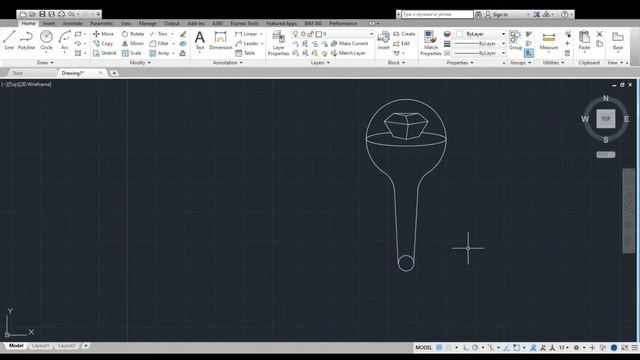Click the Scale command

(x=131, y=53)
